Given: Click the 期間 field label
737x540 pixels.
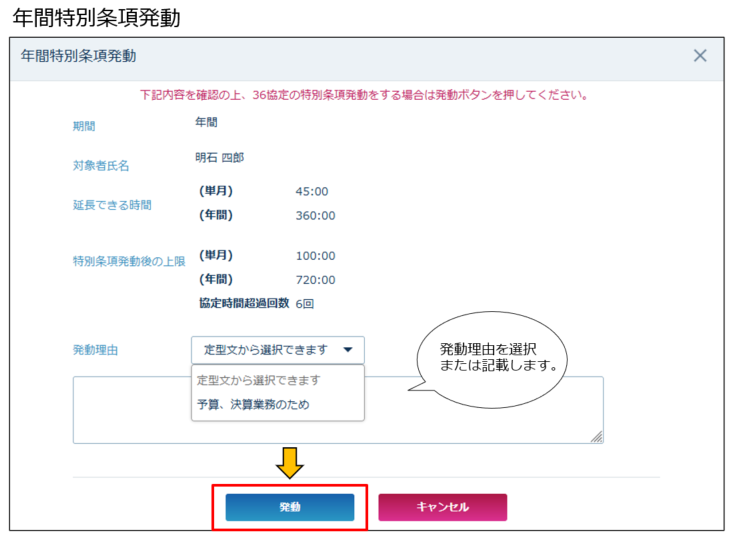Looking at the screenshot, I should [x=85, y=127].
